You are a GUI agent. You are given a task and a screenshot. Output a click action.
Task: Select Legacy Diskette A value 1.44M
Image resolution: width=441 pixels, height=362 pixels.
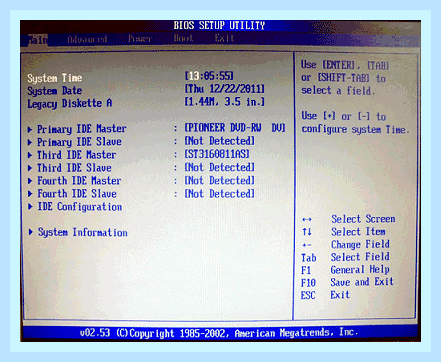[x=224, y=102]
